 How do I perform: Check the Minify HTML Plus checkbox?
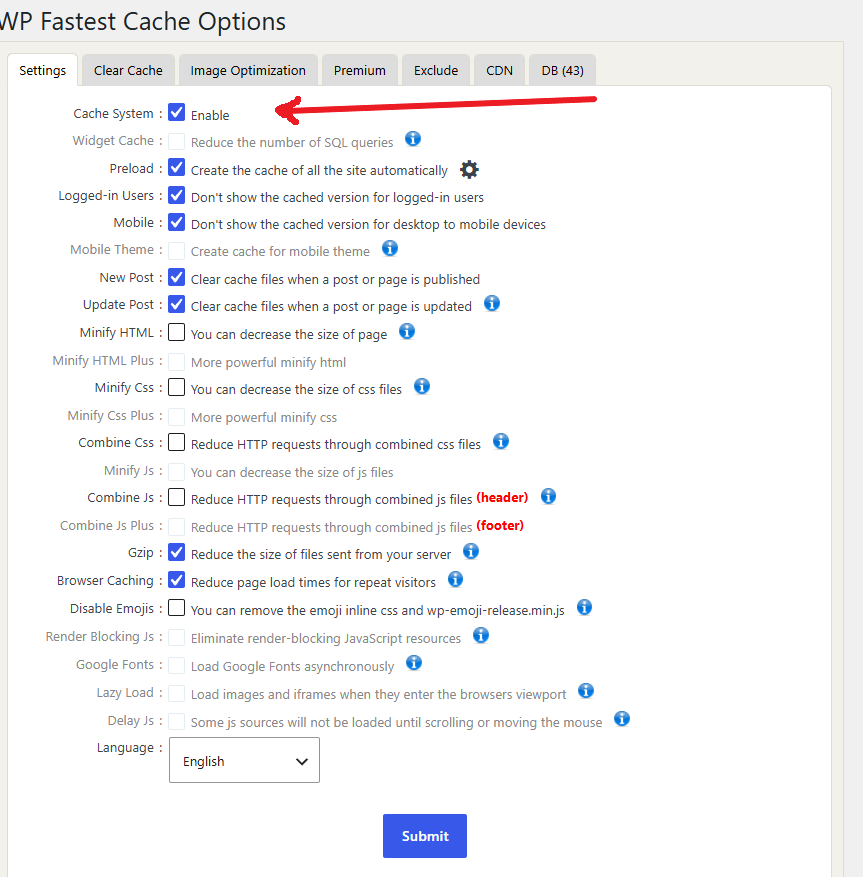[x=177, y=361]
